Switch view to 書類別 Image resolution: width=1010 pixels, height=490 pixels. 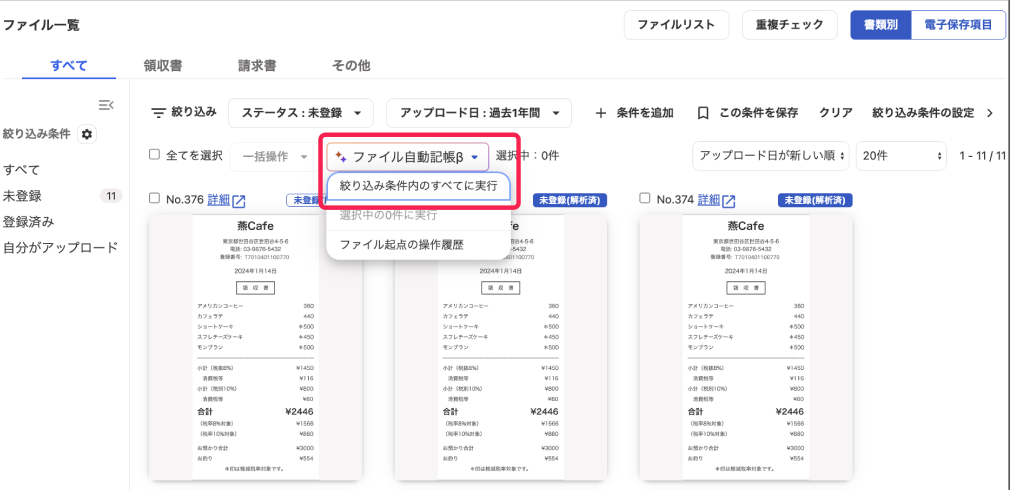click(x=881, y=25)
